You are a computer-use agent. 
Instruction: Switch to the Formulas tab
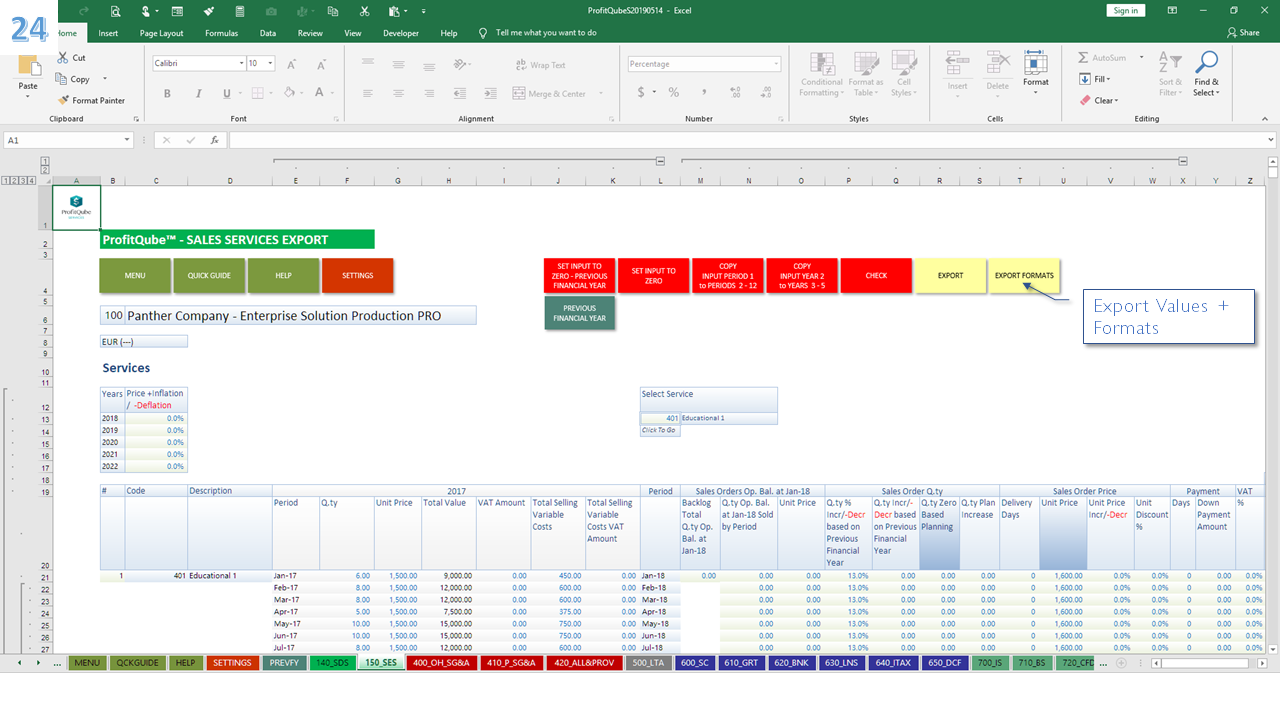point(221,33)
